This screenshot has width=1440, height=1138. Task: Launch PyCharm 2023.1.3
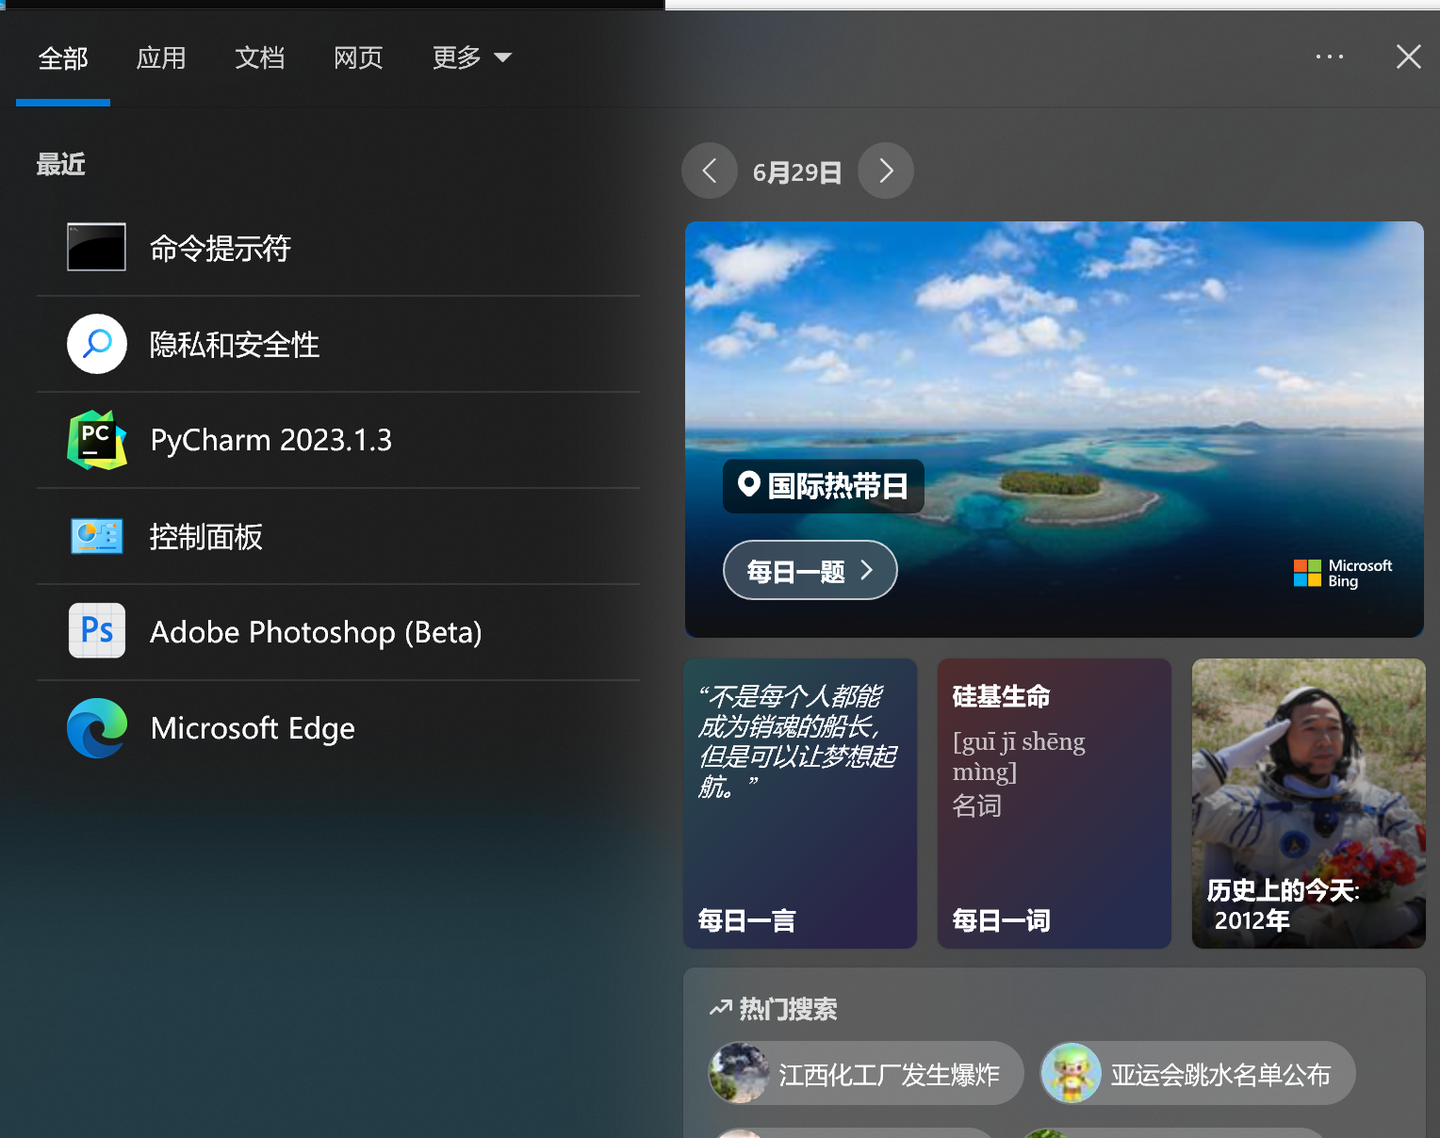(x=271, y=440)
